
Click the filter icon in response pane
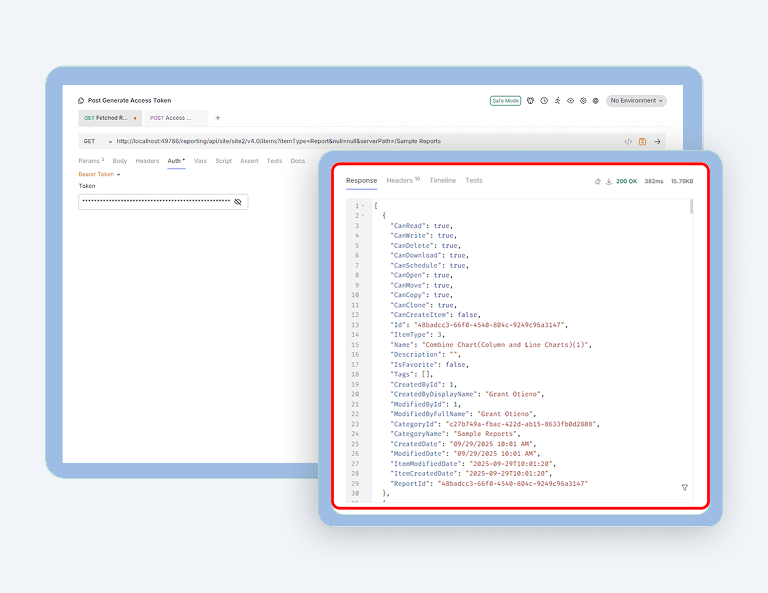tap(685, 487)
